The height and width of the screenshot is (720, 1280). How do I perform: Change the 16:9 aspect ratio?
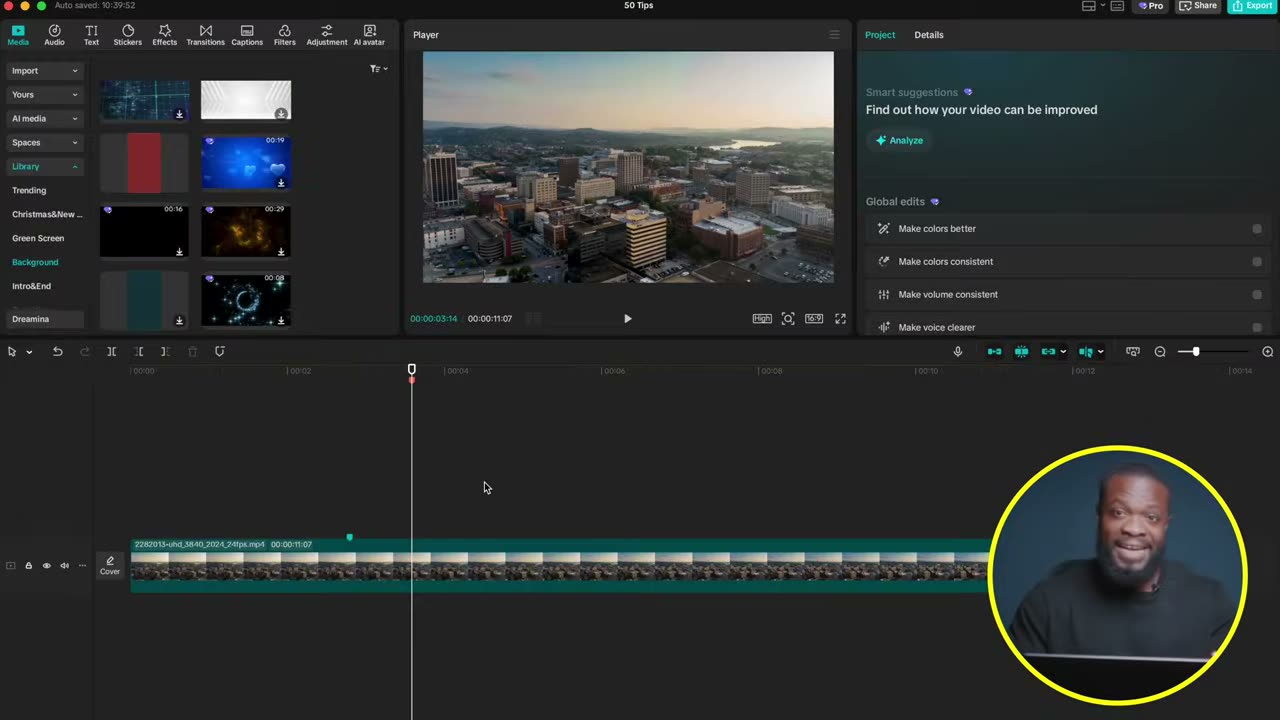click(x=814, y=319)
